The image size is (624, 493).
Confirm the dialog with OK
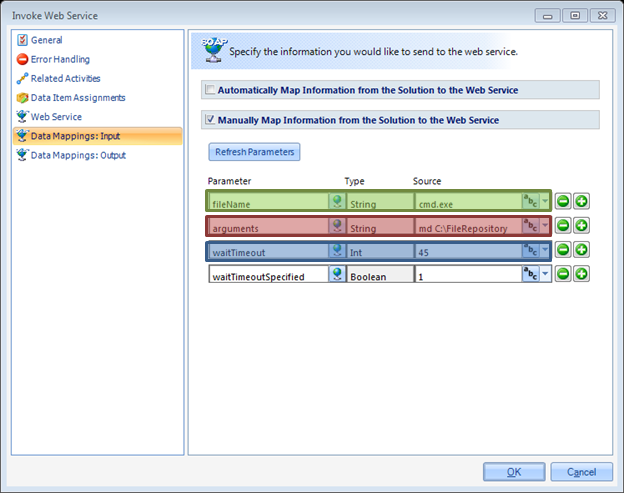pyautogui.click(x=514, y=472)
